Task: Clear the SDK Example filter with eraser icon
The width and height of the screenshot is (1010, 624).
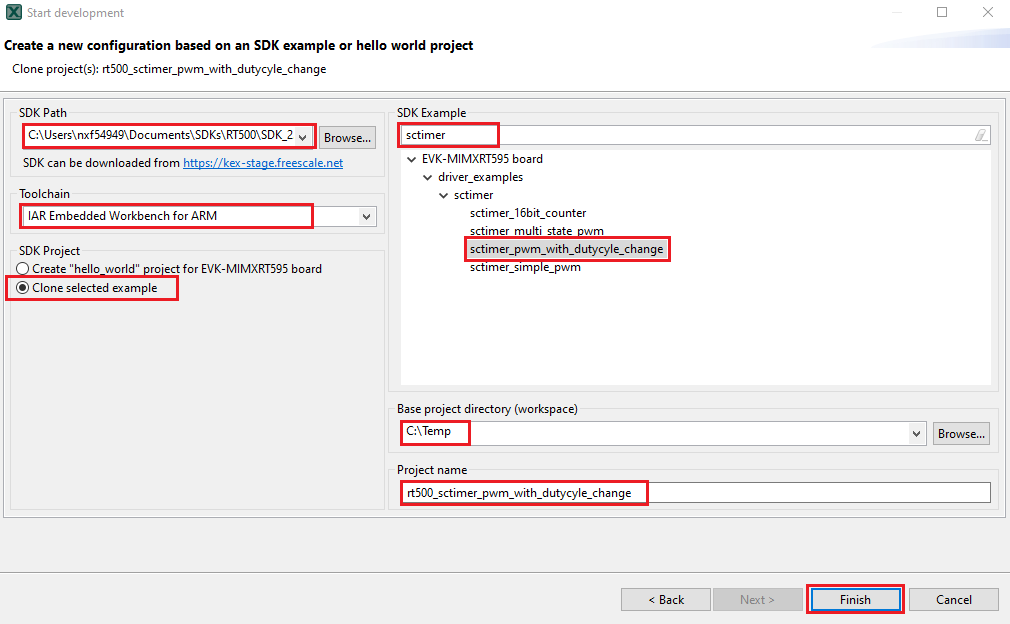Action: coord(981,135)
